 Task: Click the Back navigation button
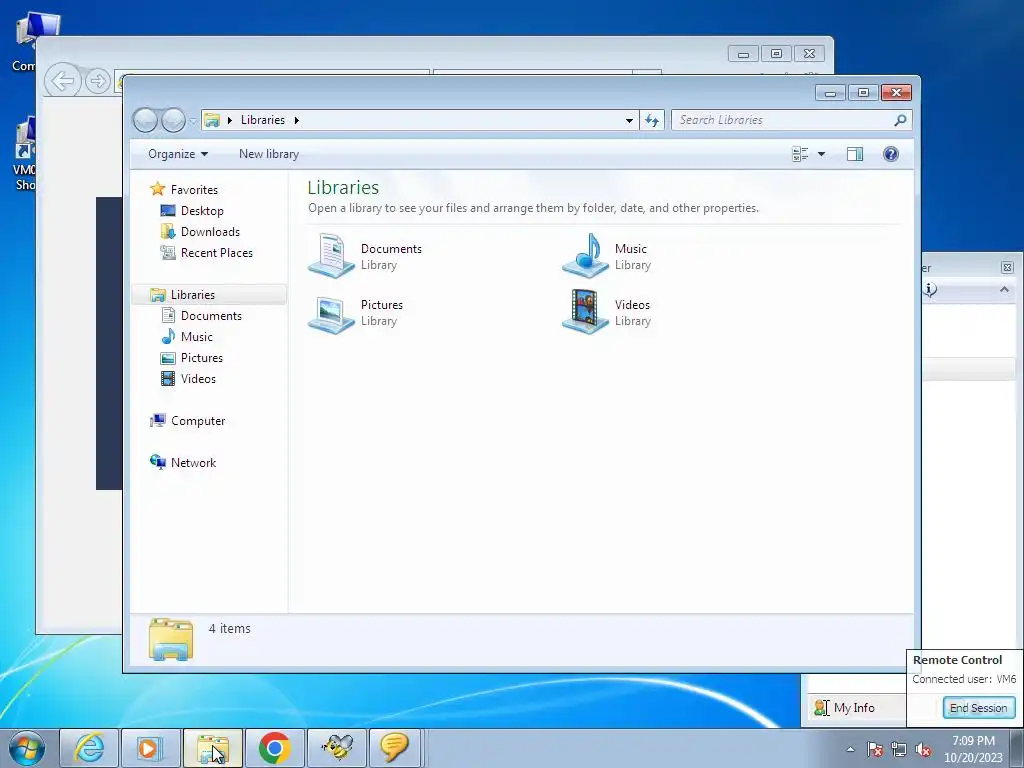[x=146, y=120]
